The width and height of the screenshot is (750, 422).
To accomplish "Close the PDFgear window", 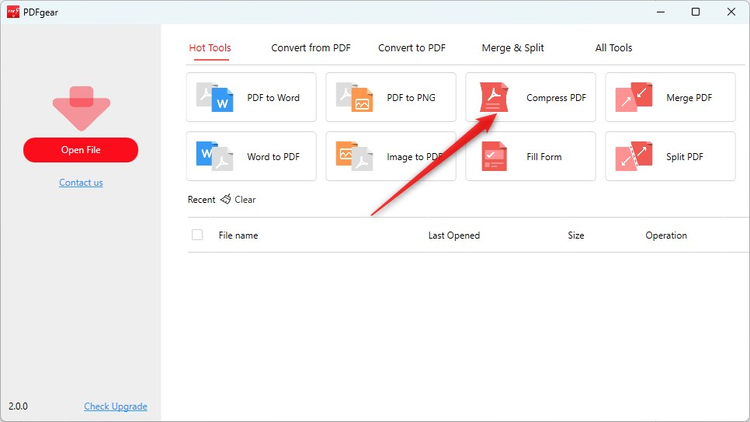I will click(x=731, y=12).
